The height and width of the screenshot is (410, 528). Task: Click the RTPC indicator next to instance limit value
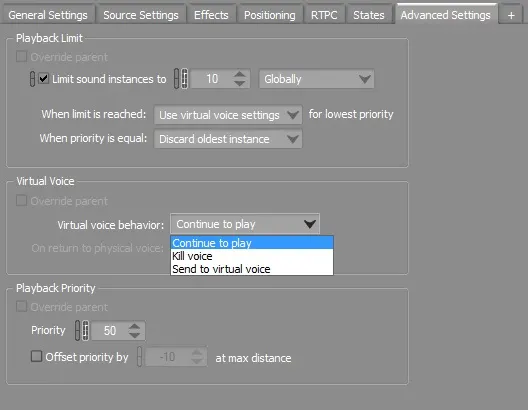(185, 79)
